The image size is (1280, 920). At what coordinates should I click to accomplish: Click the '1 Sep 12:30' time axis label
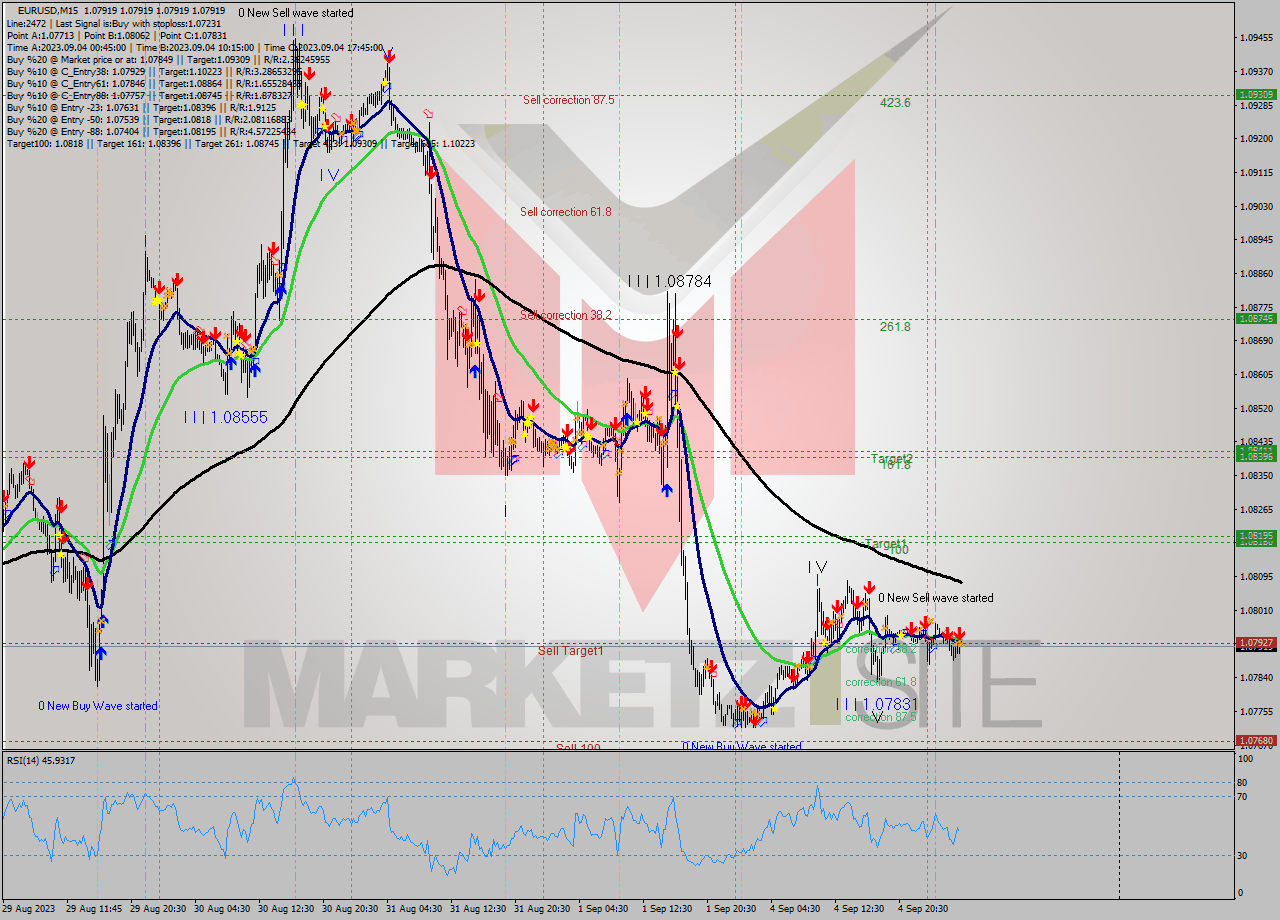pos(668,909)
